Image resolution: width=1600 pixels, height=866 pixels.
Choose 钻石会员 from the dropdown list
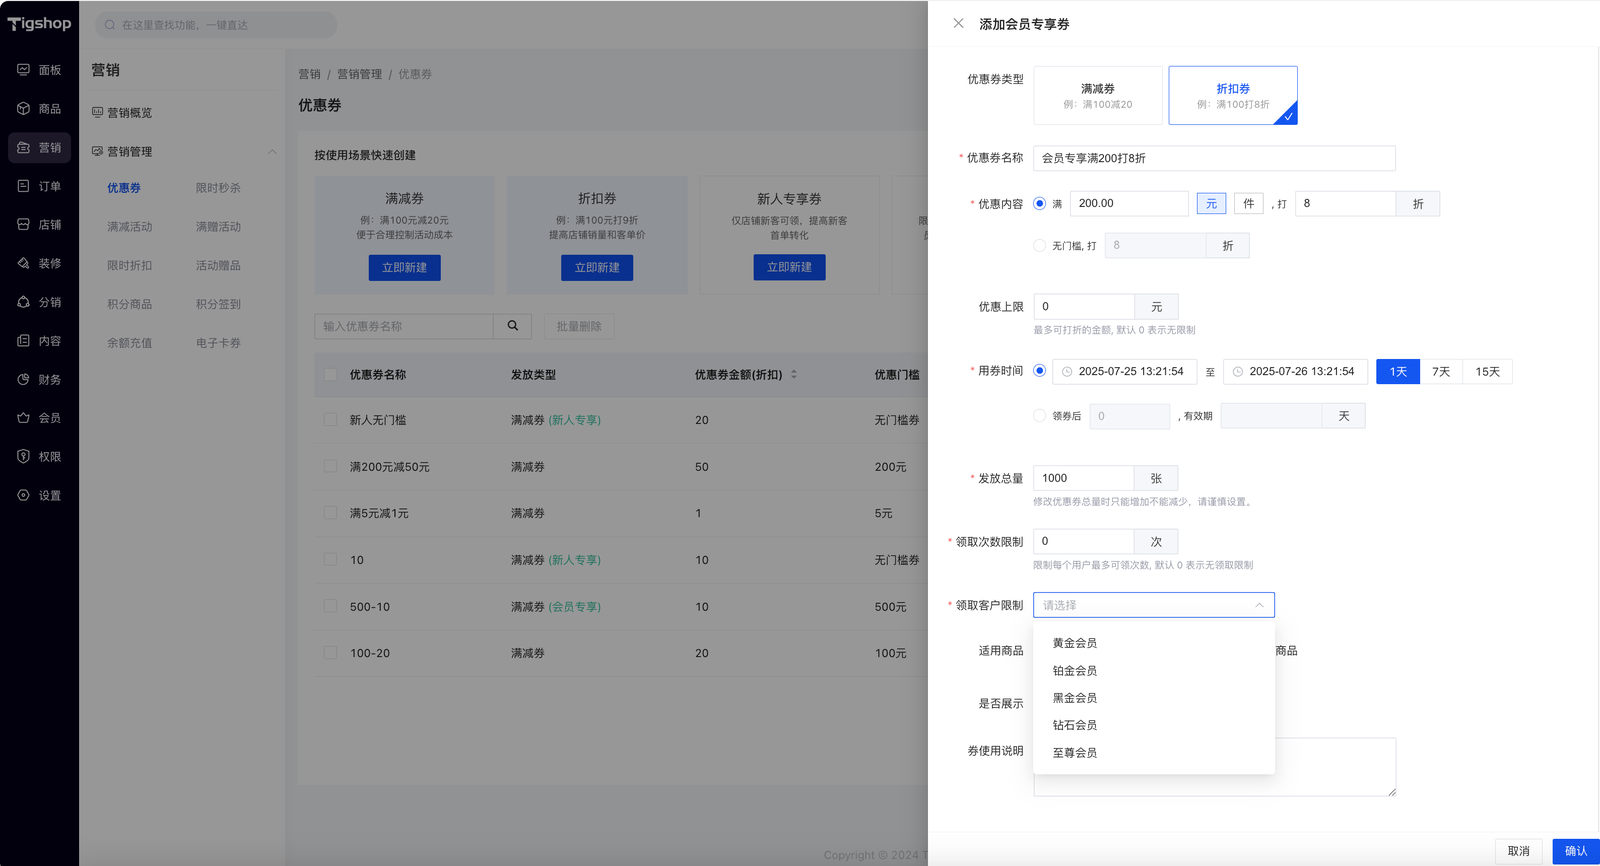point(1075,725)
